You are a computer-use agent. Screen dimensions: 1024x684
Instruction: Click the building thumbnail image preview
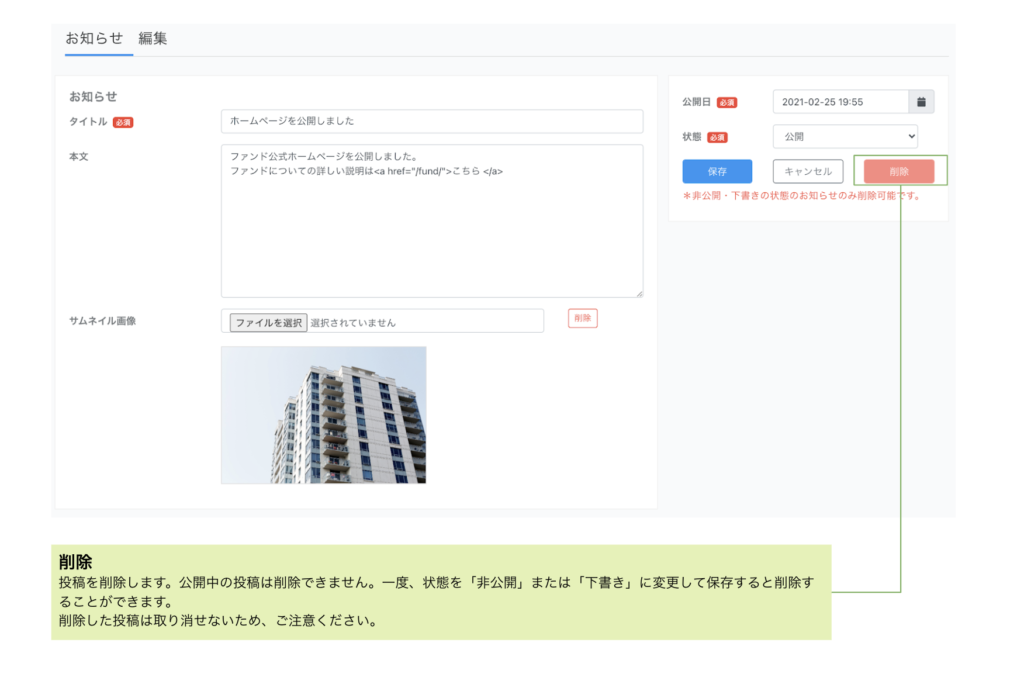pos(323,415)
